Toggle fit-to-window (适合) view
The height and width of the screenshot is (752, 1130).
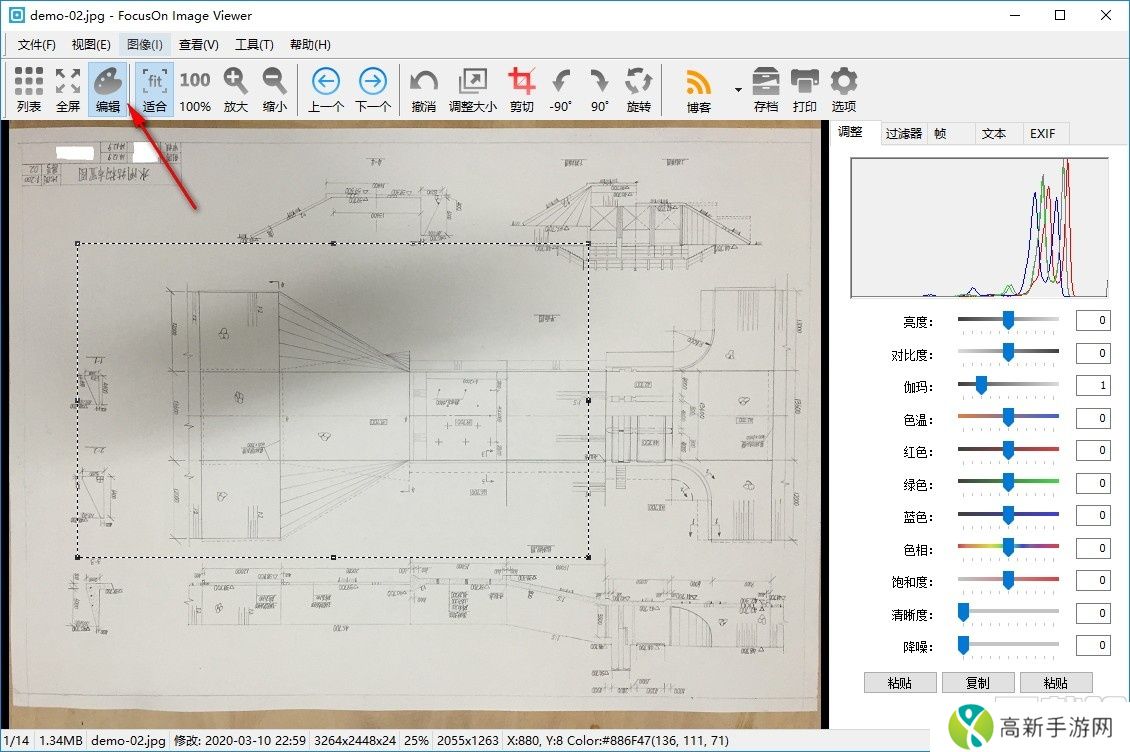coord(155,89)
